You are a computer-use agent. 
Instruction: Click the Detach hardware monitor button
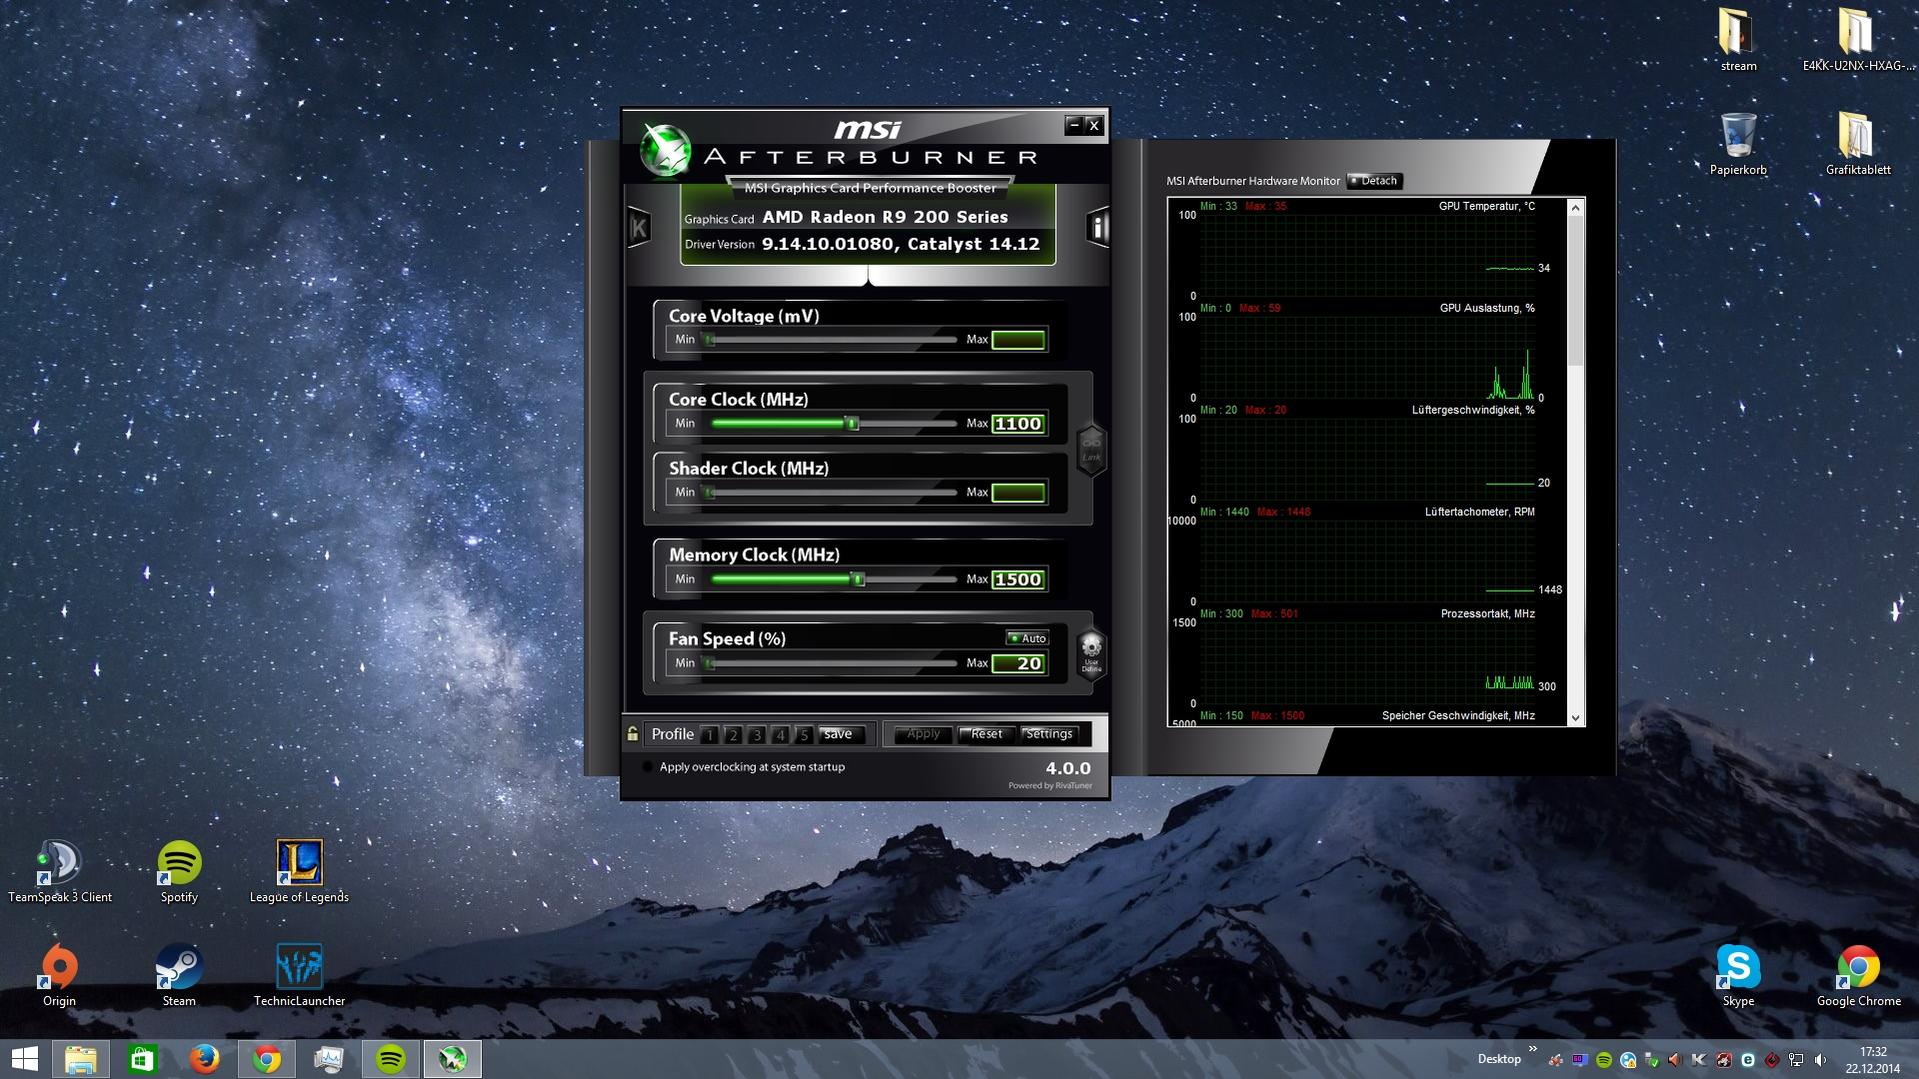coord(1375,181)
